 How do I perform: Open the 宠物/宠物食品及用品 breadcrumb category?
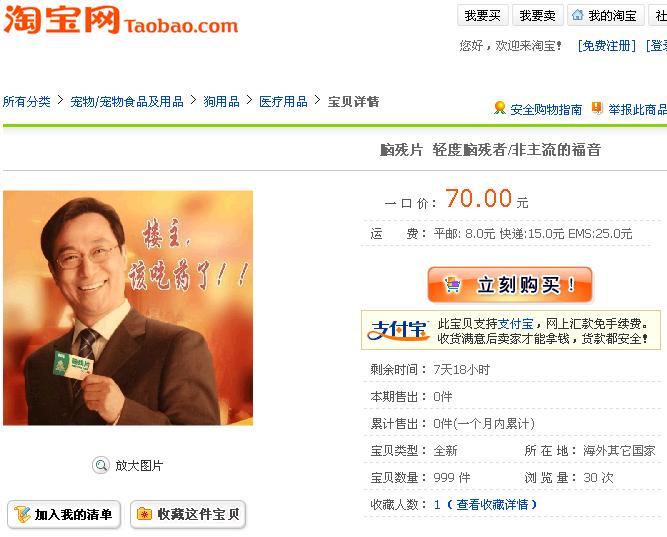tap(127, 102)
